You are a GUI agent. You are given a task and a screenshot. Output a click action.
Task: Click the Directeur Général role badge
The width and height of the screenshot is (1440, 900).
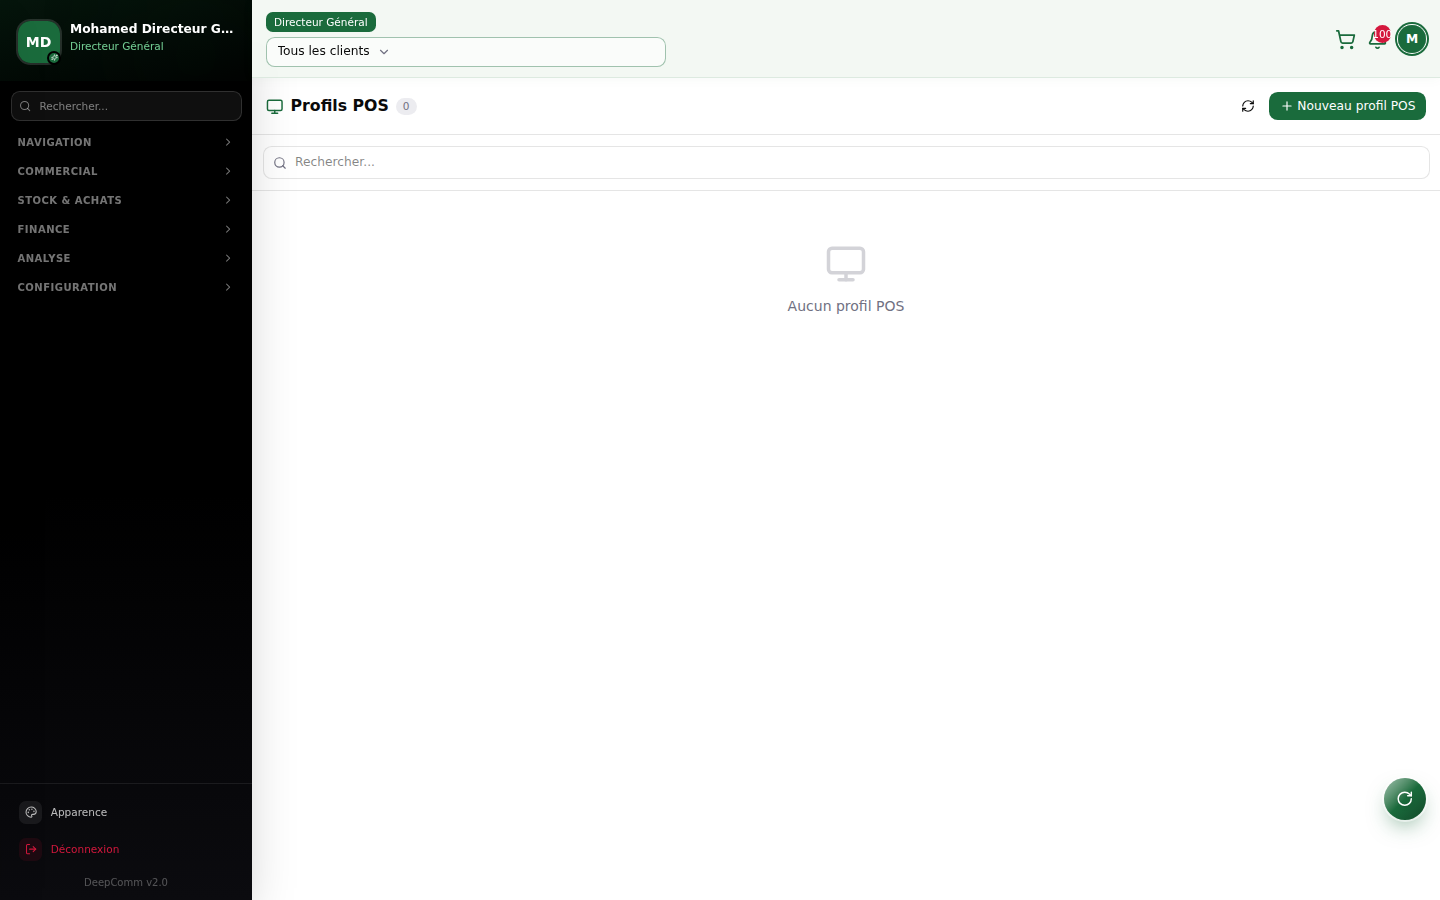tap(321, 22)
